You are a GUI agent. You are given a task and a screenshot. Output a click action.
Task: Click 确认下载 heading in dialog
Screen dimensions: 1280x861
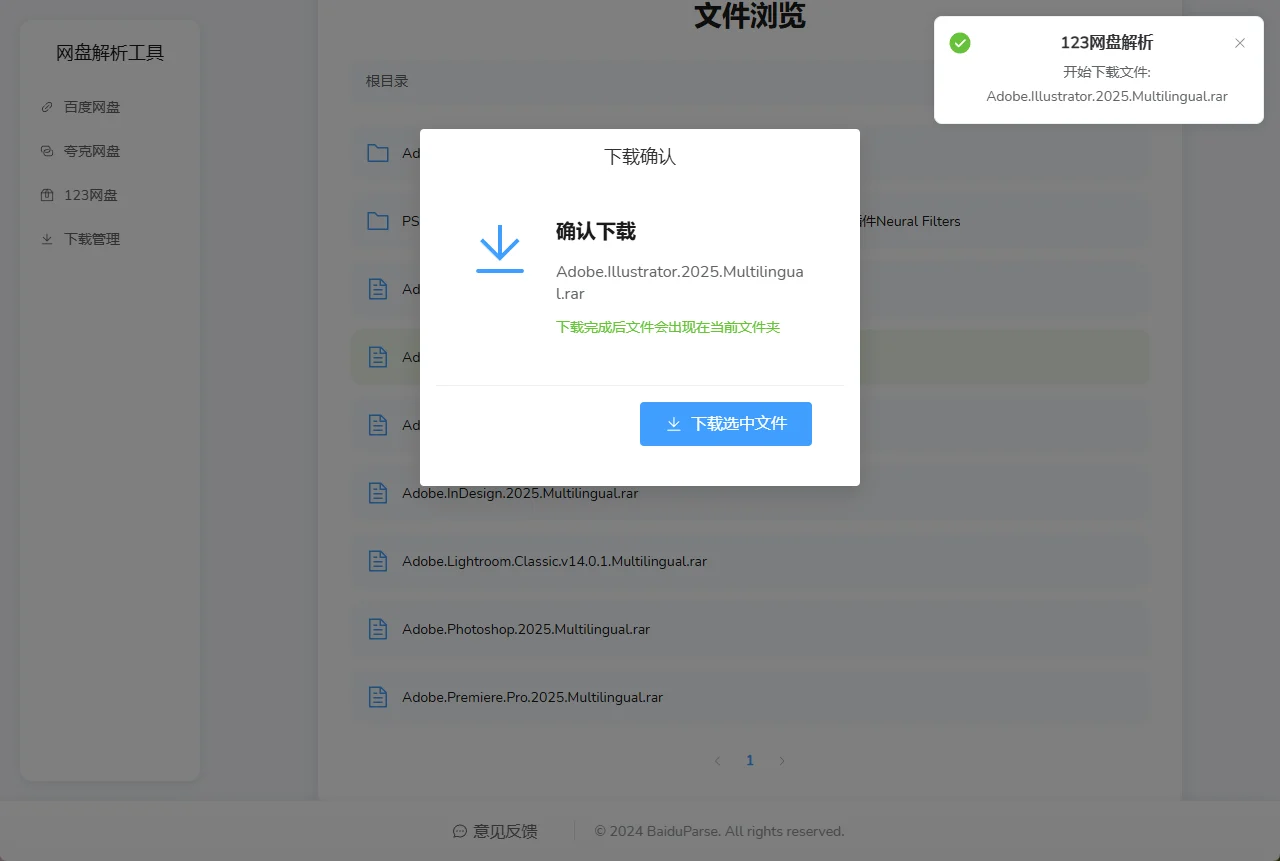pyautogui.click(x=596, y=232)
